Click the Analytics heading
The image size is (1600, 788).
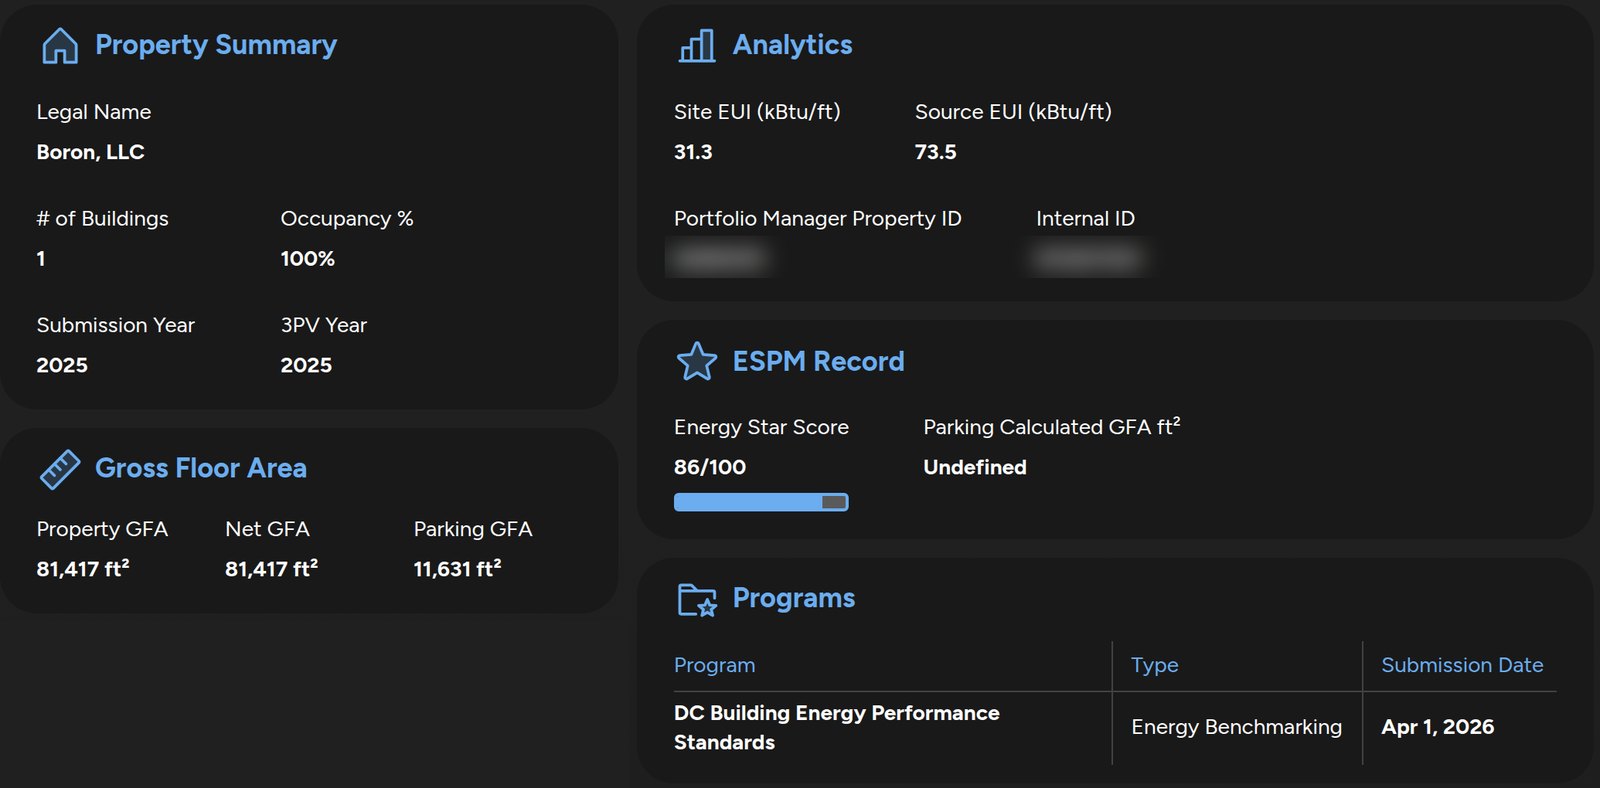[793, 45]
